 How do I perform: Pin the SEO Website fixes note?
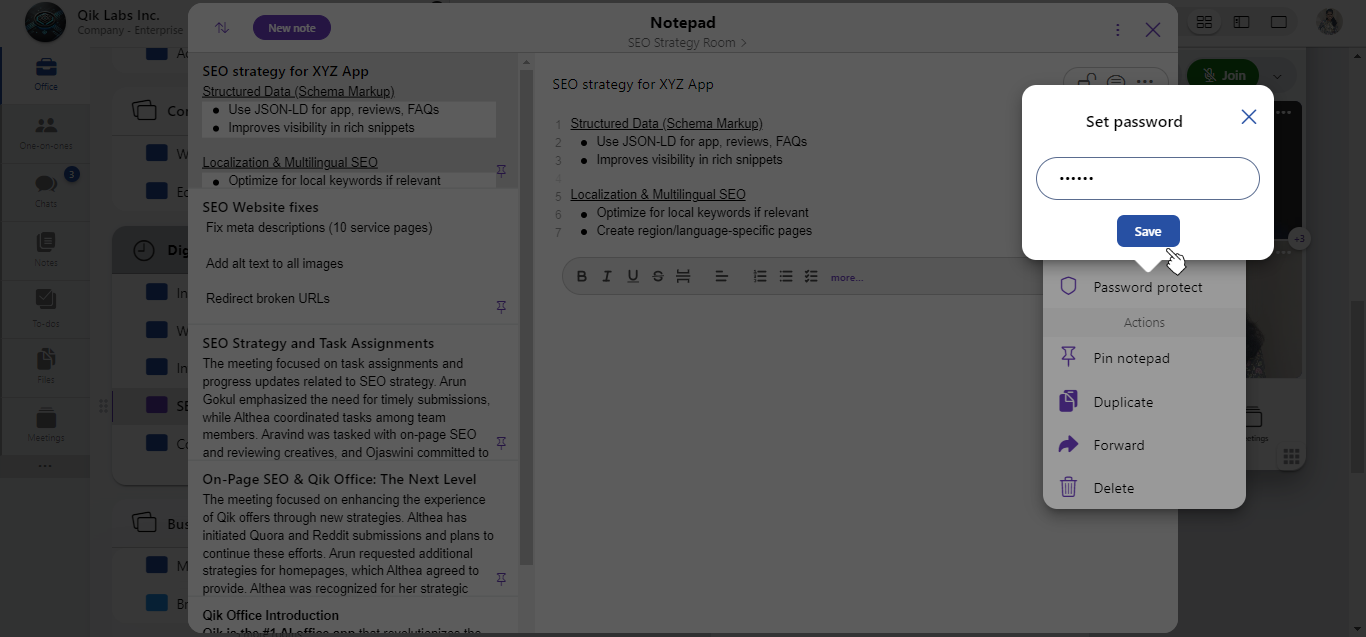pos(501,306)
